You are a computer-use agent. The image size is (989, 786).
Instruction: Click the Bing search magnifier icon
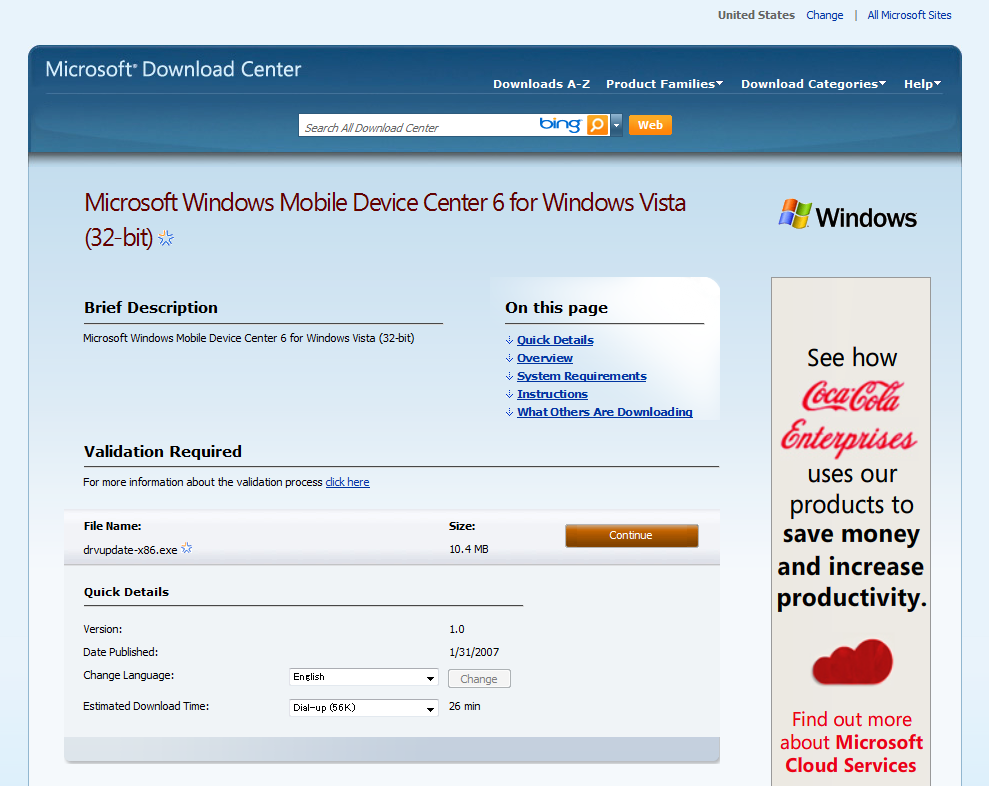coord(597,125)
